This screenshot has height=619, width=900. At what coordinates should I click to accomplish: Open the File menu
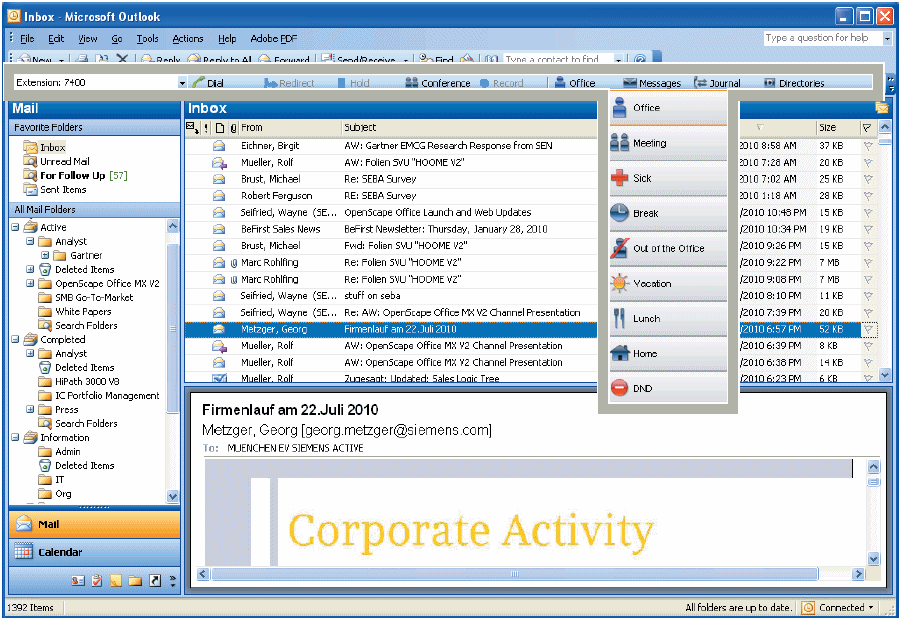27,38
